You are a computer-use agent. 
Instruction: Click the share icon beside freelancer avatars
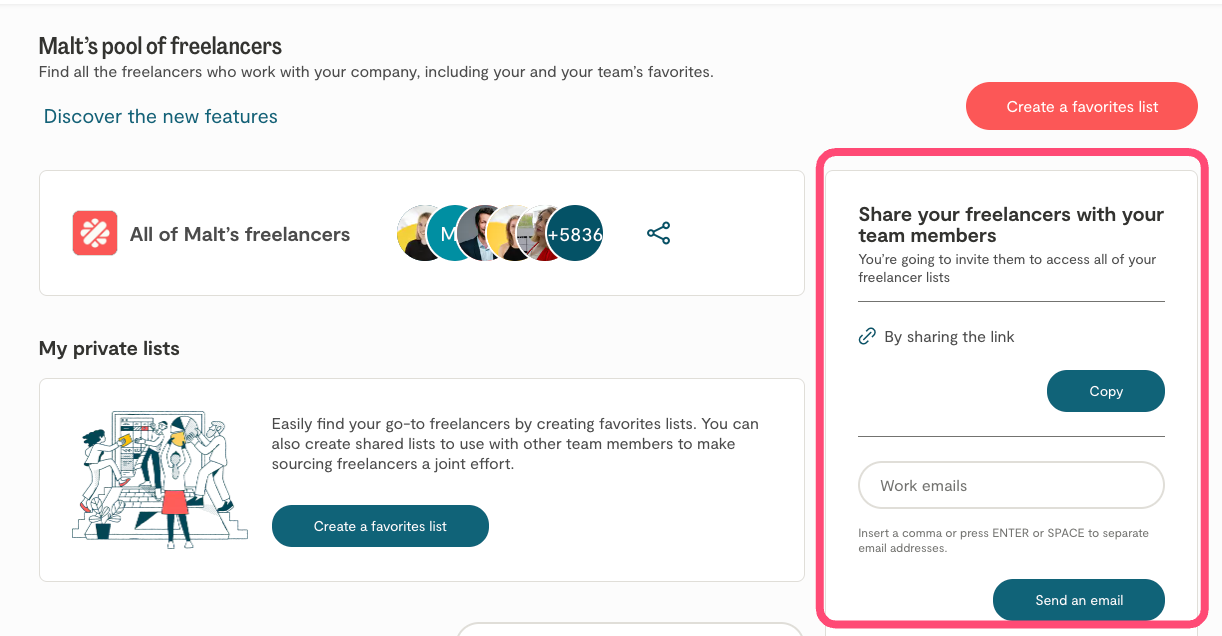(658, 234)
